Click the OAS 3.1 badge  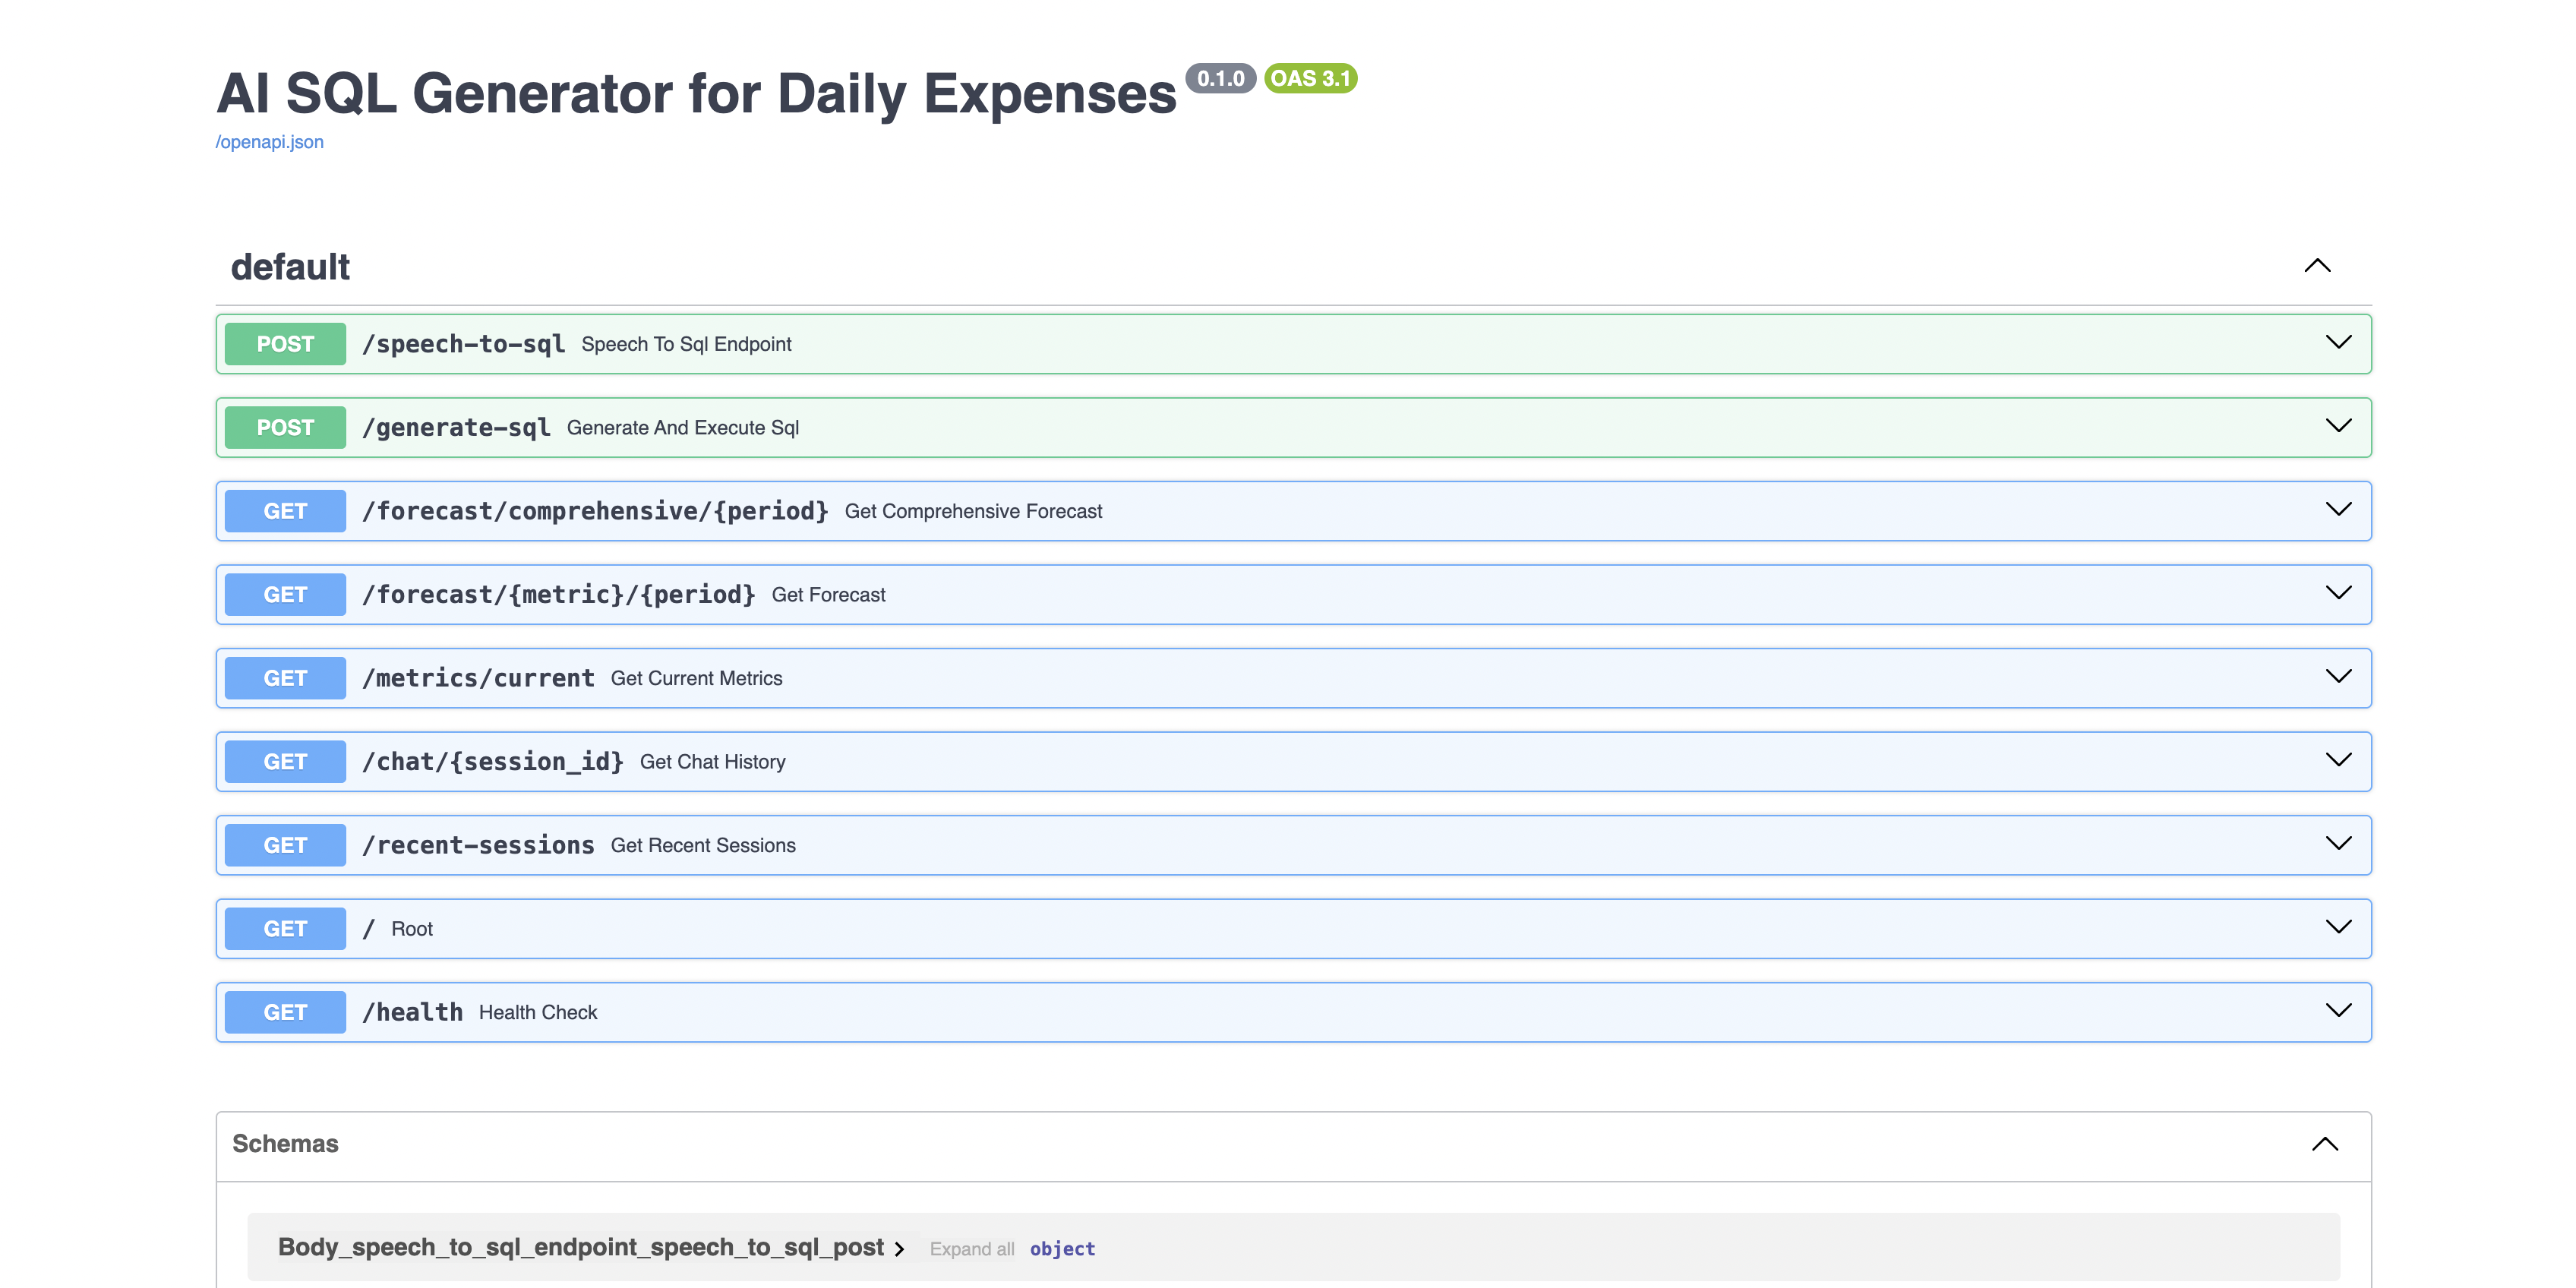pyautogui.click(x=1310, y=78)
